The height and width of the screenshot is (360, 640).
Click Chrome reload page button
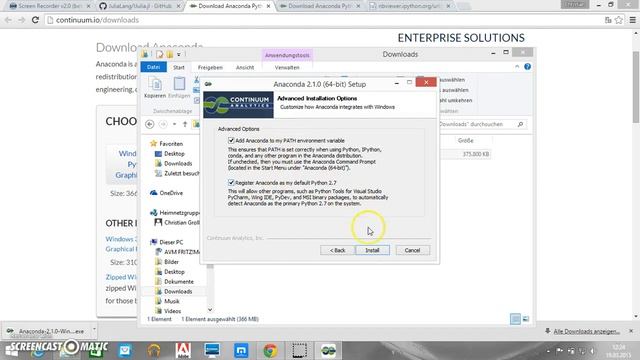(x=35, y=20)
